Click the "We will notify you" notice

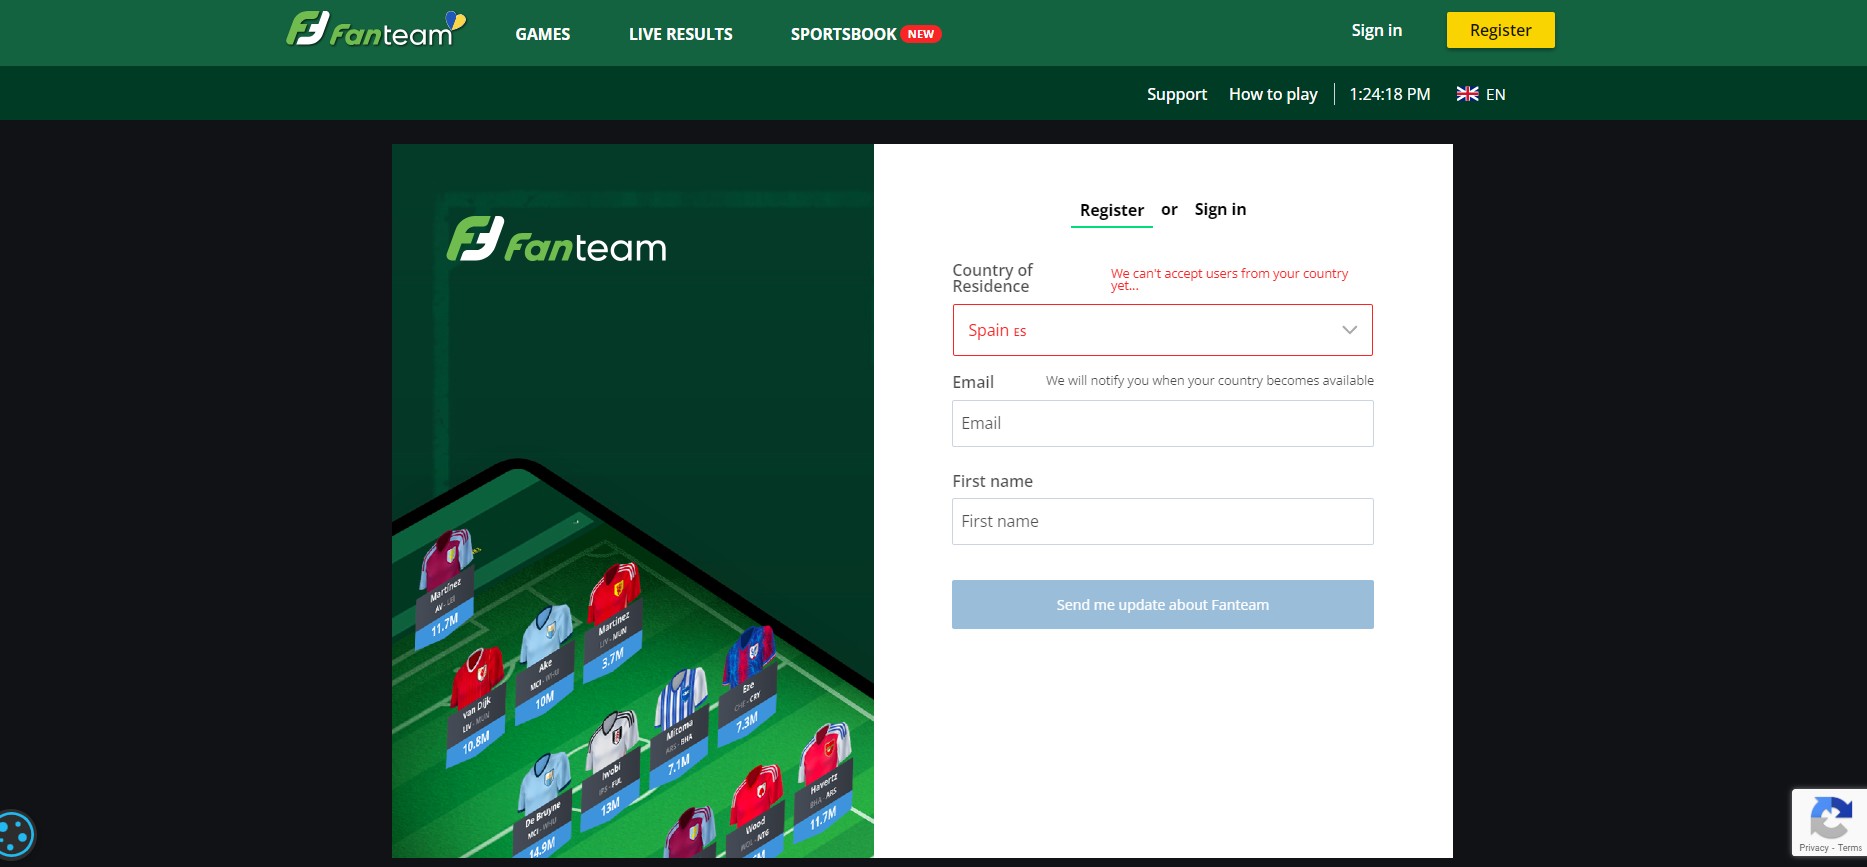pyautogui.click(x=1210, y=381)
